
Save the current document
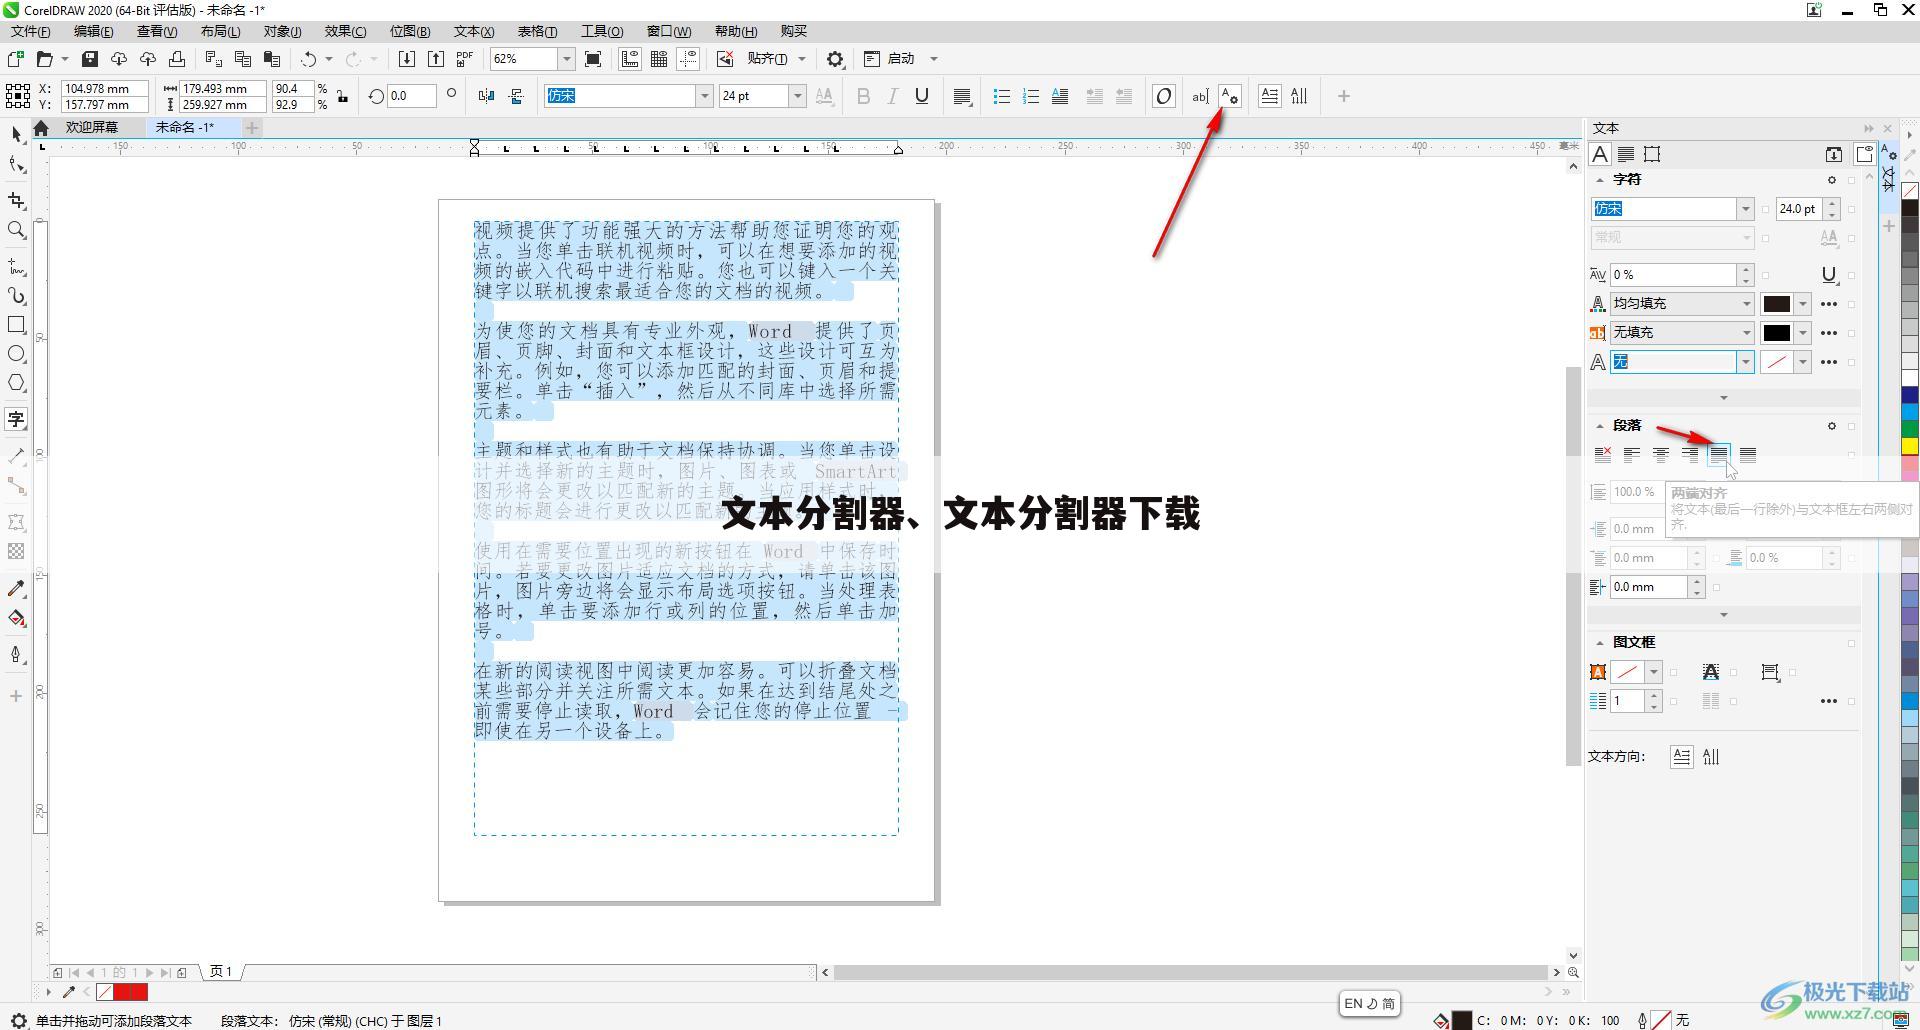[x=90, y=59]
